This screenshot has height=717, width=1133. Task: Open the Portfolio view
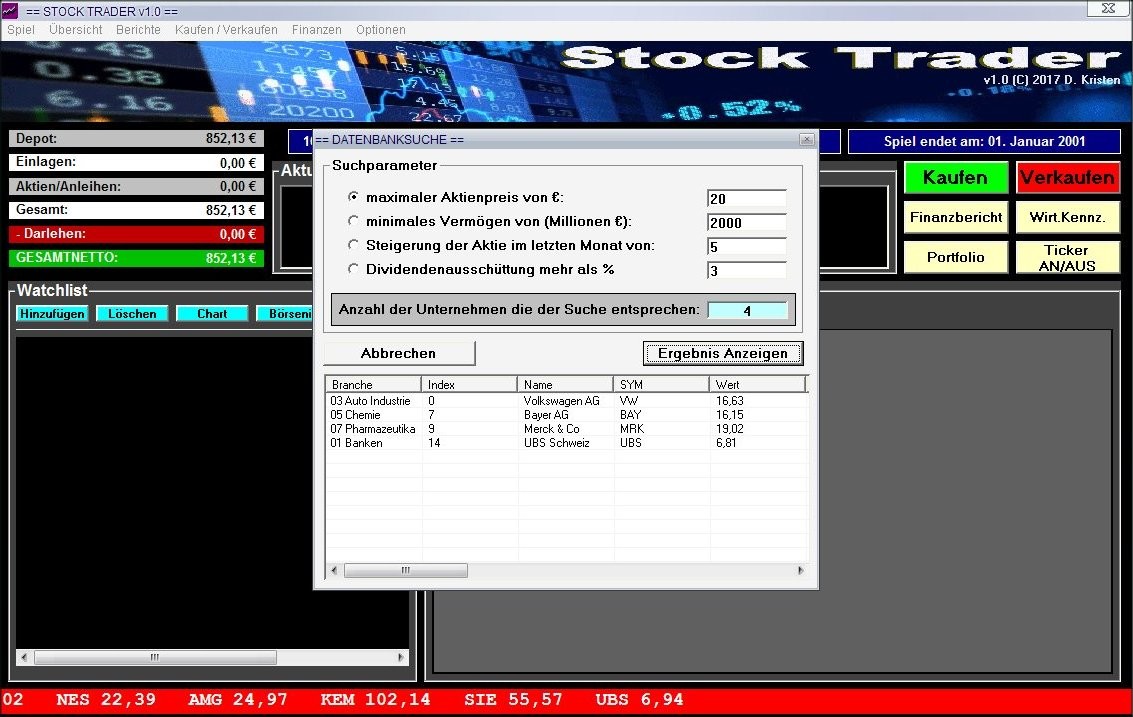(955, 257)
